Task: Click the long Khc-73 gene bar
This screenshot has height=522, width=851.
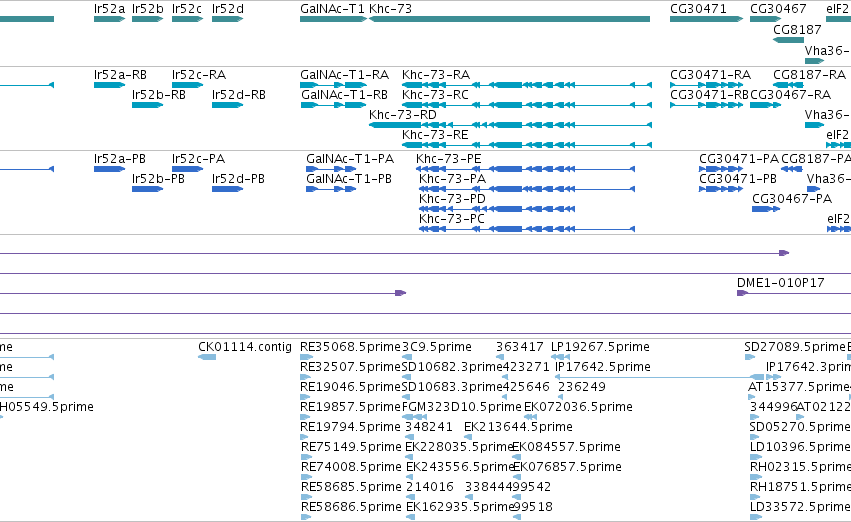Action: 510,19
